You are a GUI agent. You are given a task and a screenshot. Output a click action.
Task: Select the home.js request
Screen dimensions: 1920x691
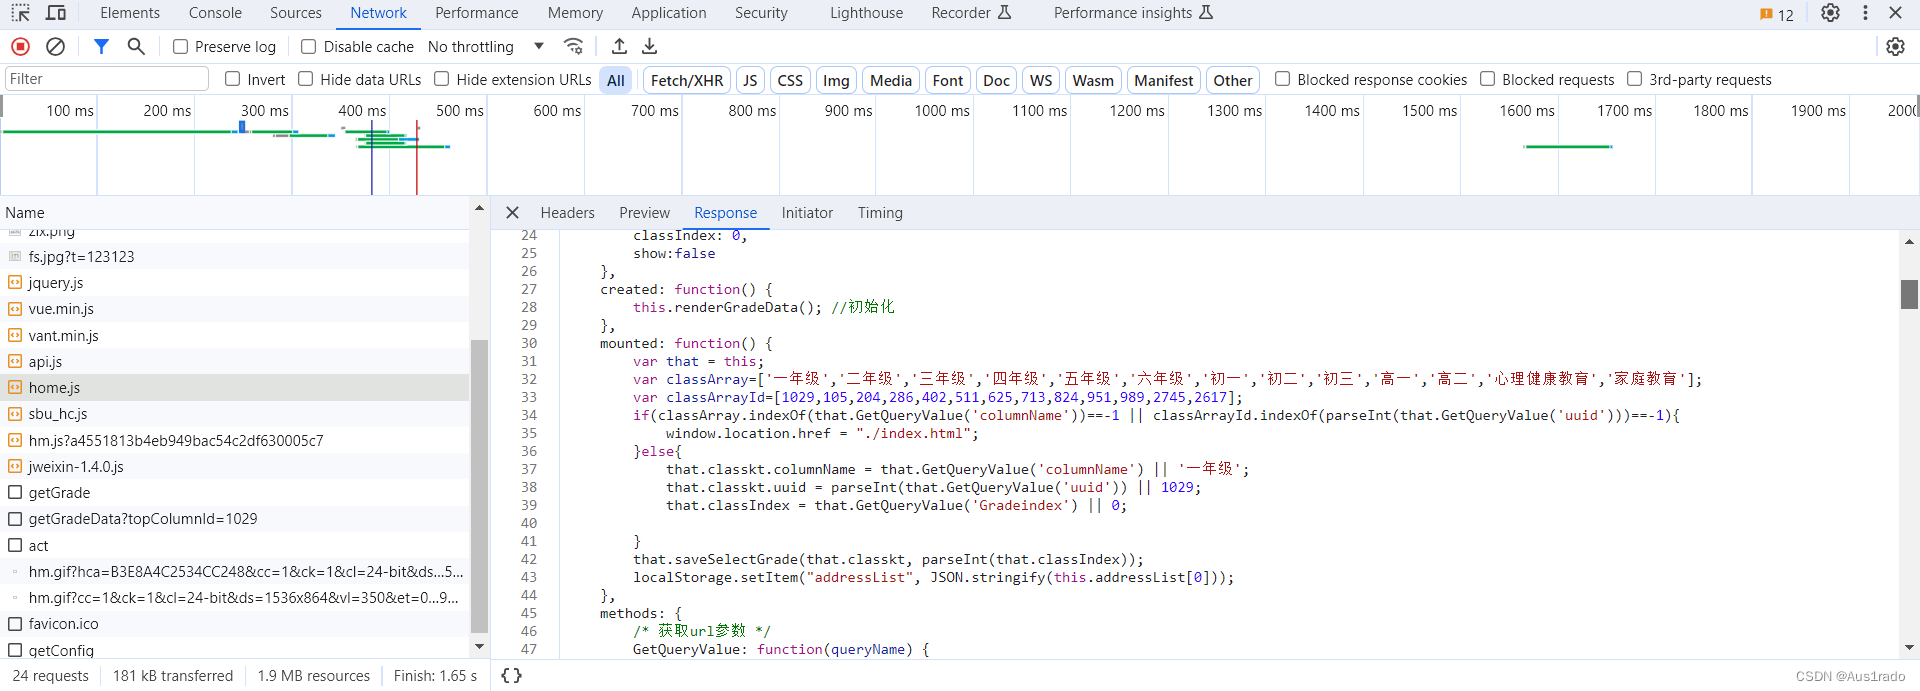[x=235, y=388]
